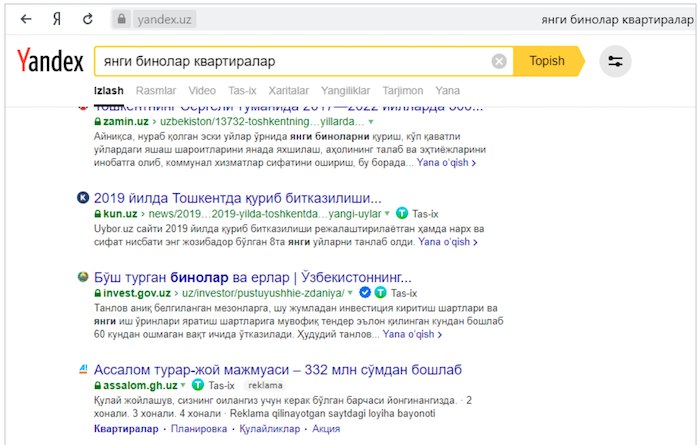Click Yana o'qish in zamin.uz snippet
The height and width of the screenshot is (445, 700).
click(x=446, y=163)
